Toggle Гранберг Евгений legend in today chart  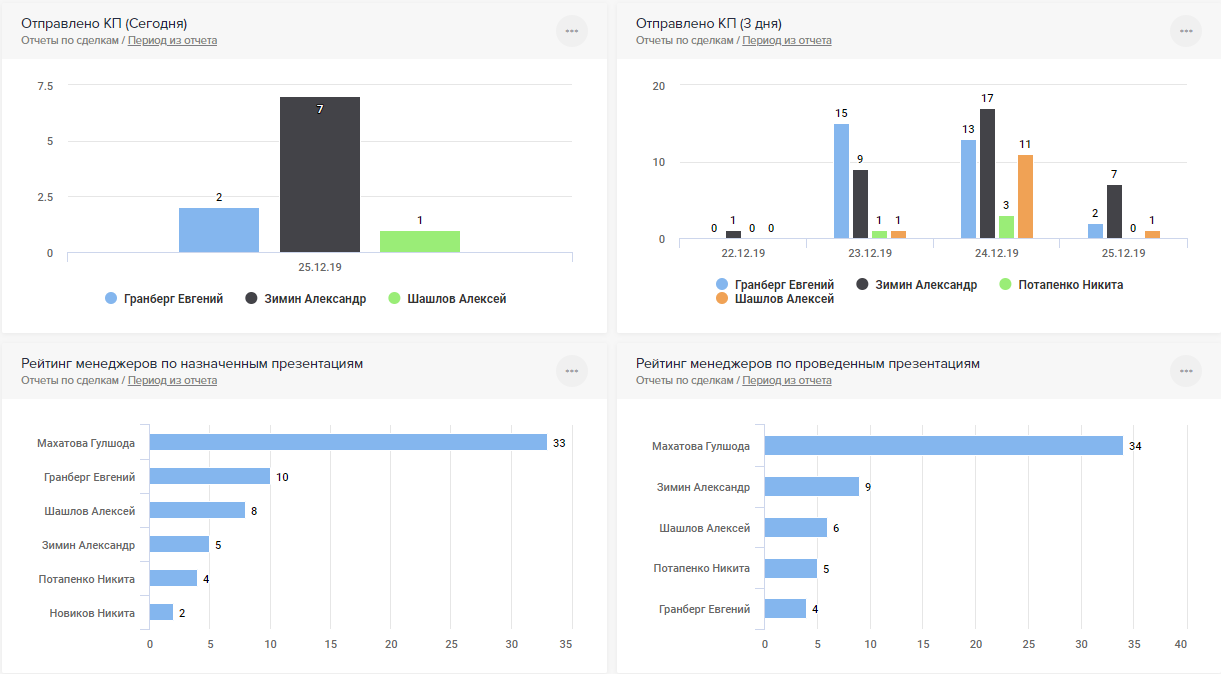(x=164, y=298)
